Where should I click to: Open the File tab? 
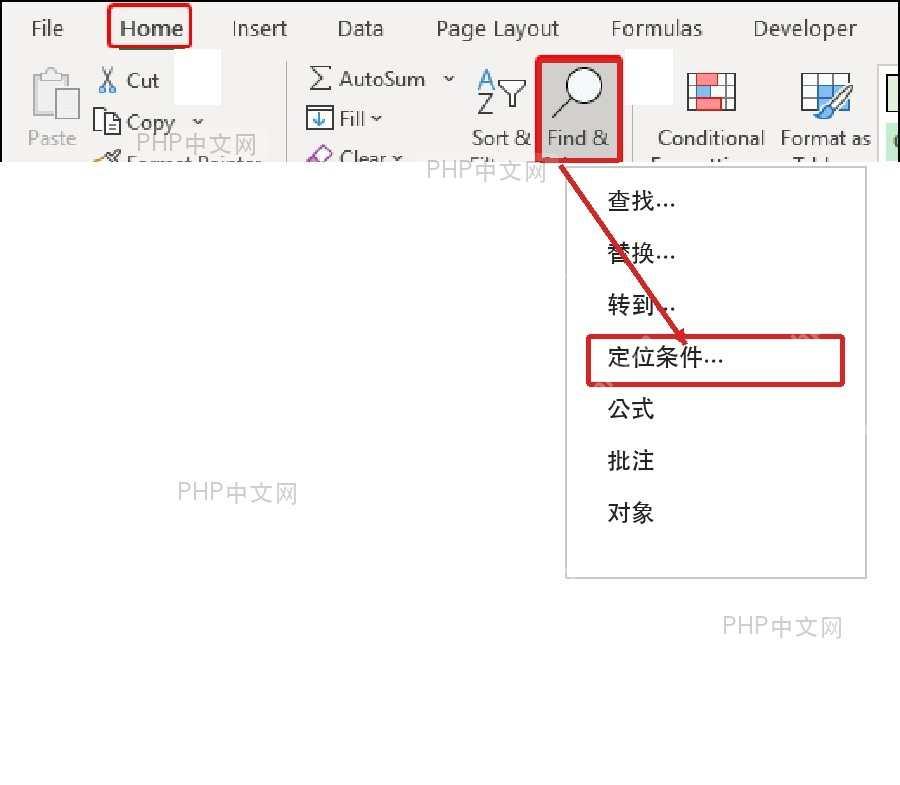click(x=47, y=28)
